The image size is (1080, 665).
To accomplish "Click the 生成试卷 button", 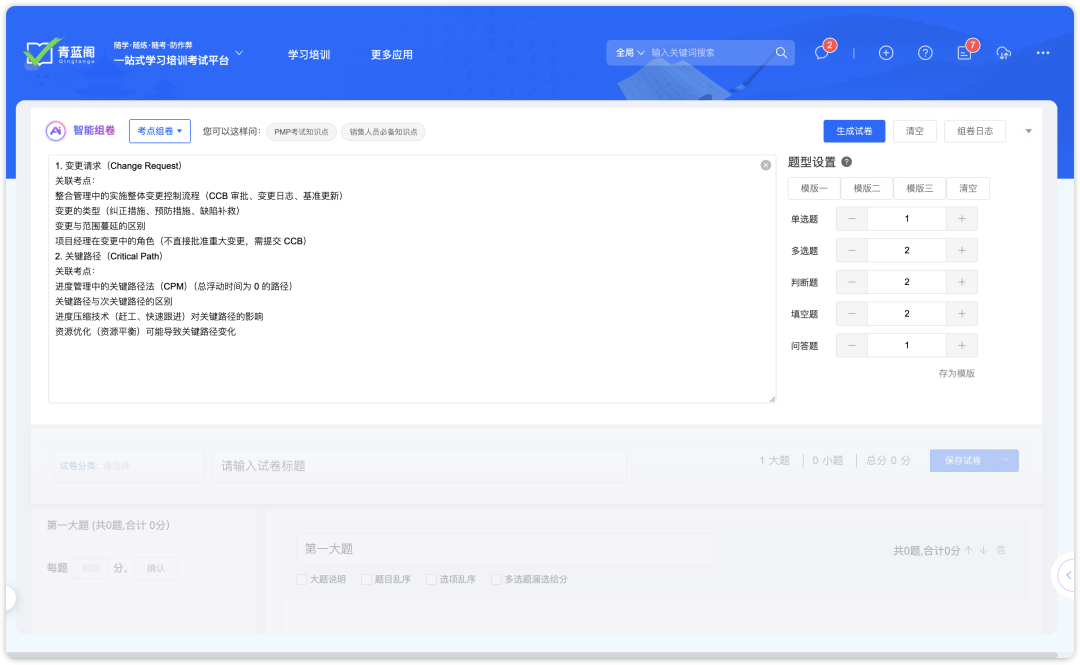I will click(x=854, y=130).
